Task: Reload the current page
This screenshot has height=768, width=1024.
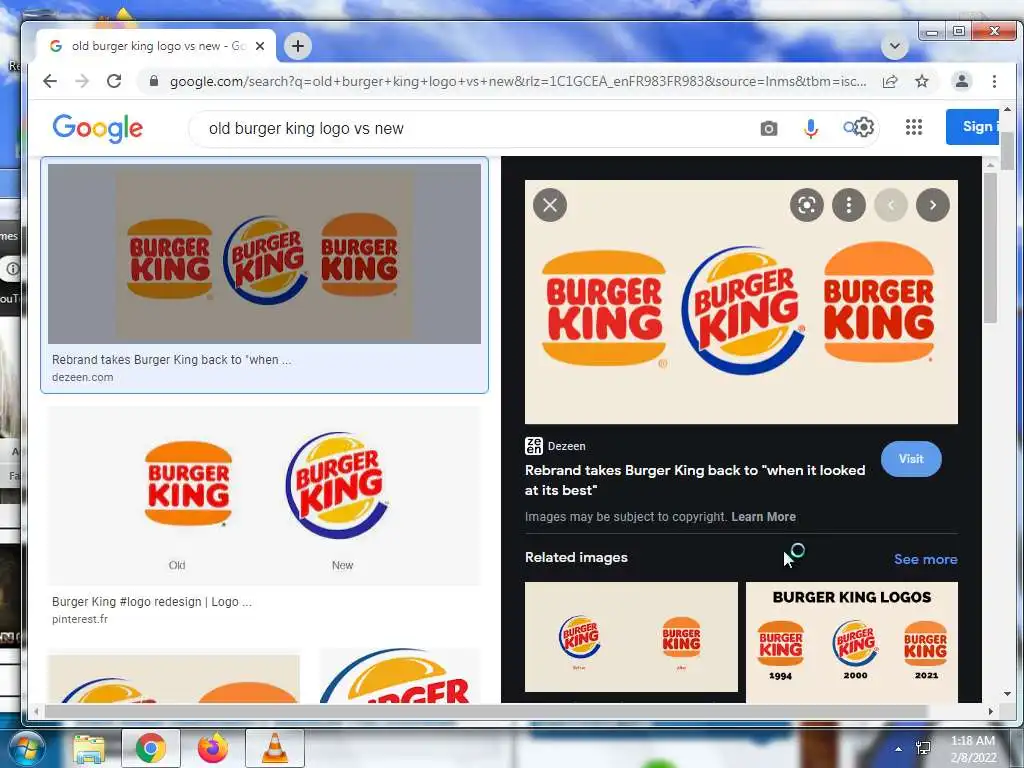Action: (x=114, y=81)
